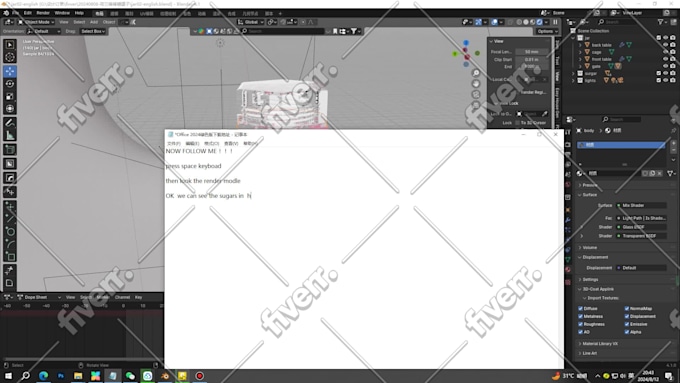Toggle NormalMap import texture checkbox
The image size is (680, 383).
tap(627, 308)
